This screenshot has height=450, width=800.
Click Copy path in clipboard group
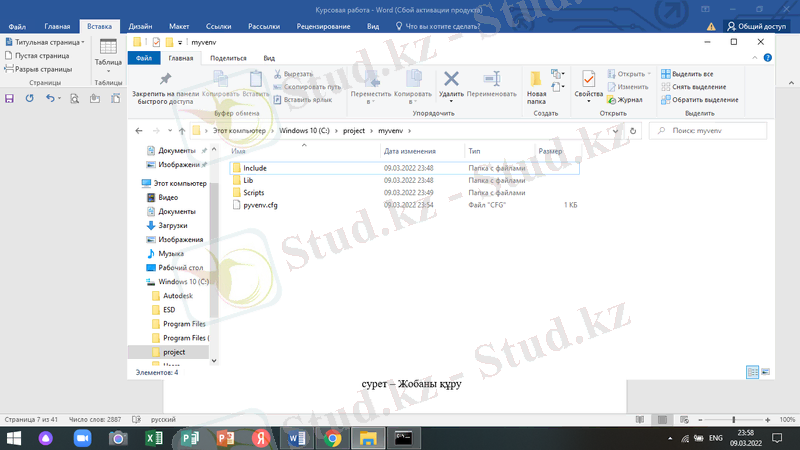pos(307,87)
